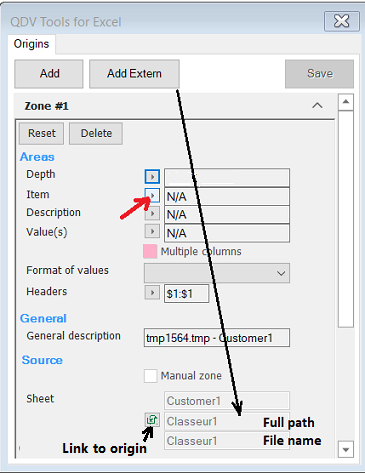This screenshot has width=365, height=473.
Task: Click the Item N/A input field
Action: tap(227, 197)
